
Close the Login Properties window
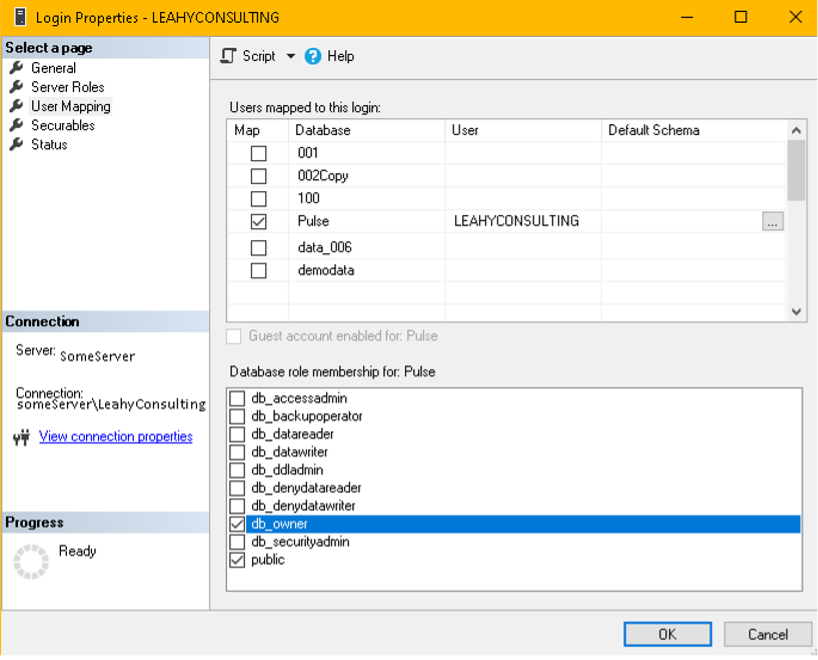(796, 17)
